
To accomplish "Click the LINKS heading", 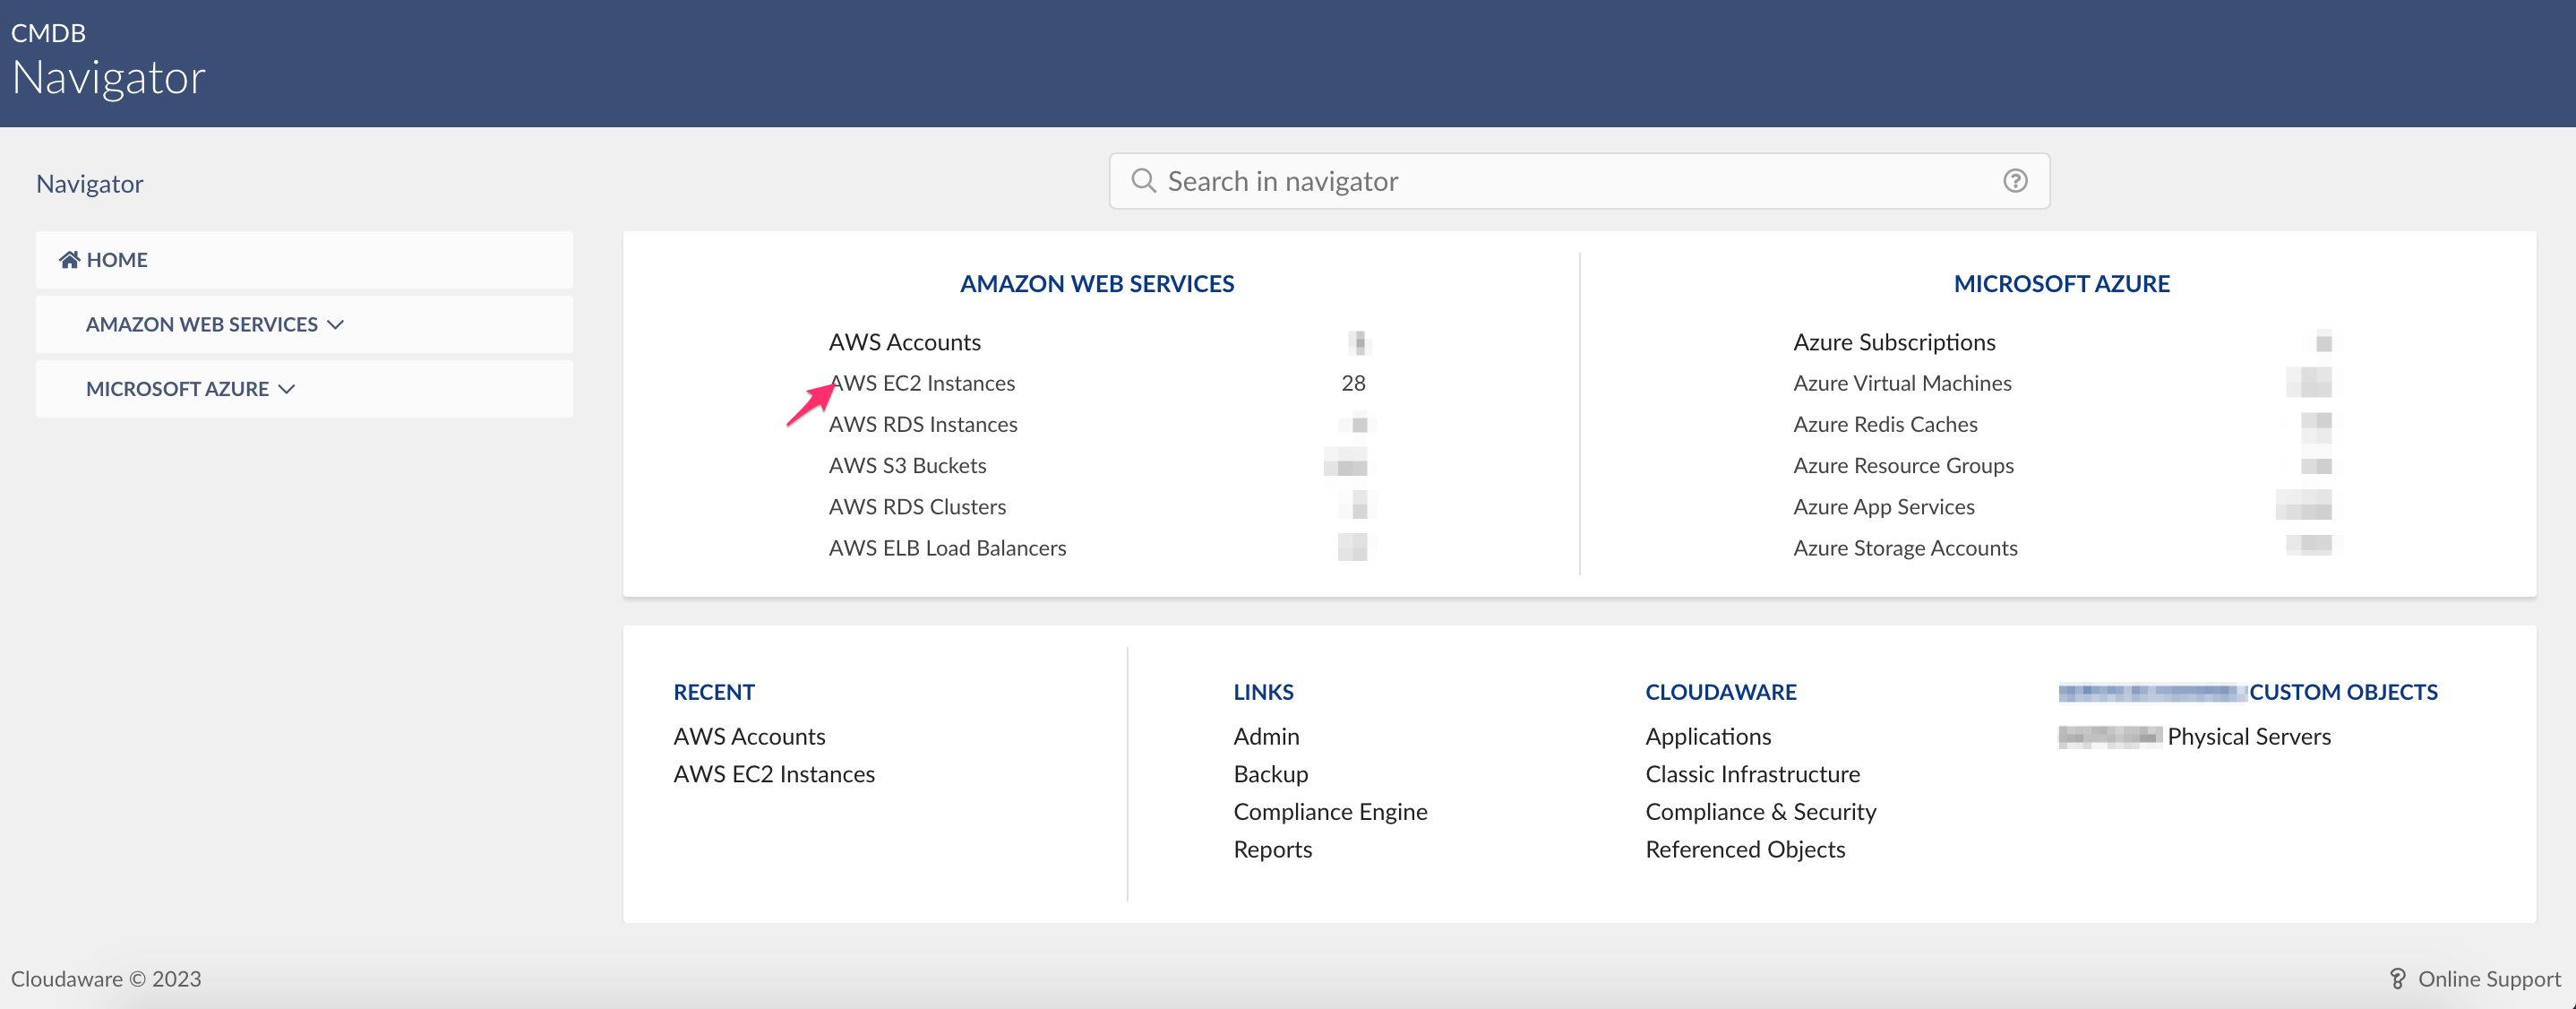I will (1263, 692).
